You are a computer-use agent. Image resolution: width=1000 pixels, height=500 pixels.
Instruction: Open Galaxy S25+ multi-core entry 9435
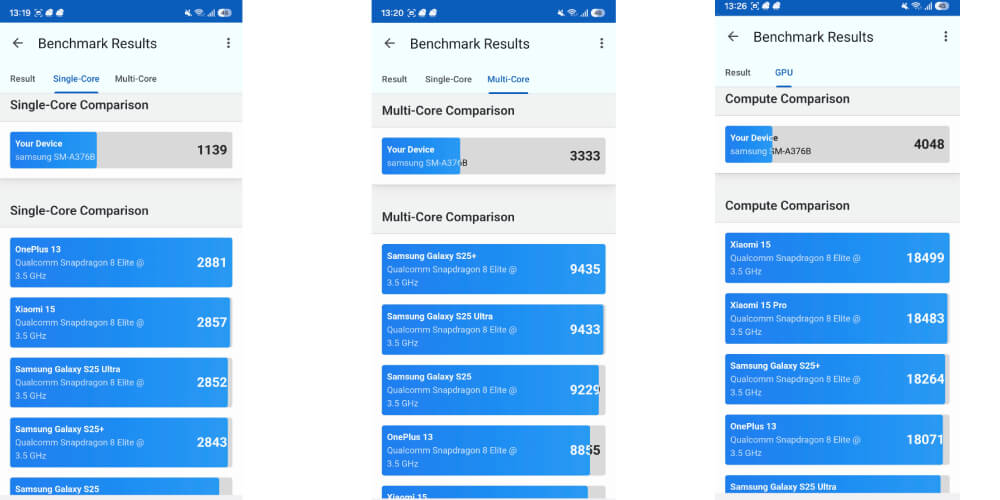point(494,268)
